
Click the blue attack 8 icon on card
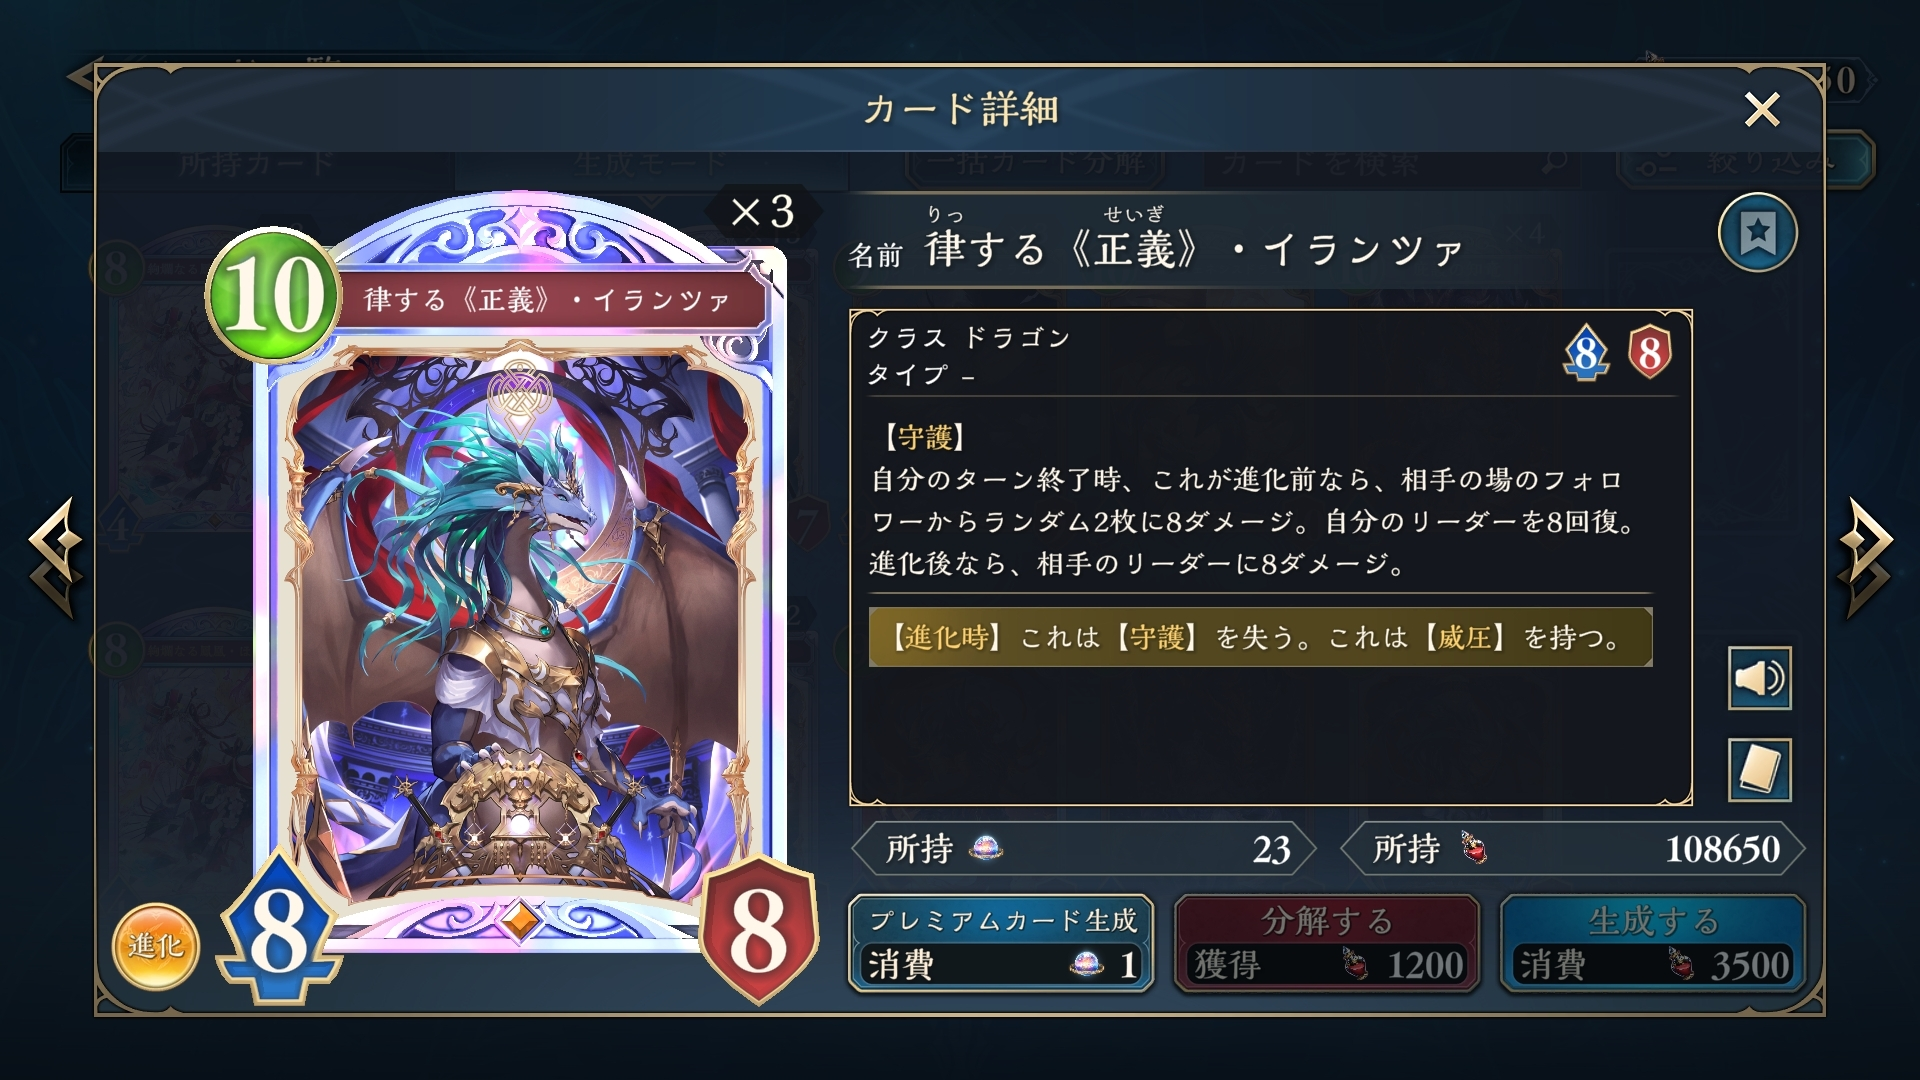(279, 930)
